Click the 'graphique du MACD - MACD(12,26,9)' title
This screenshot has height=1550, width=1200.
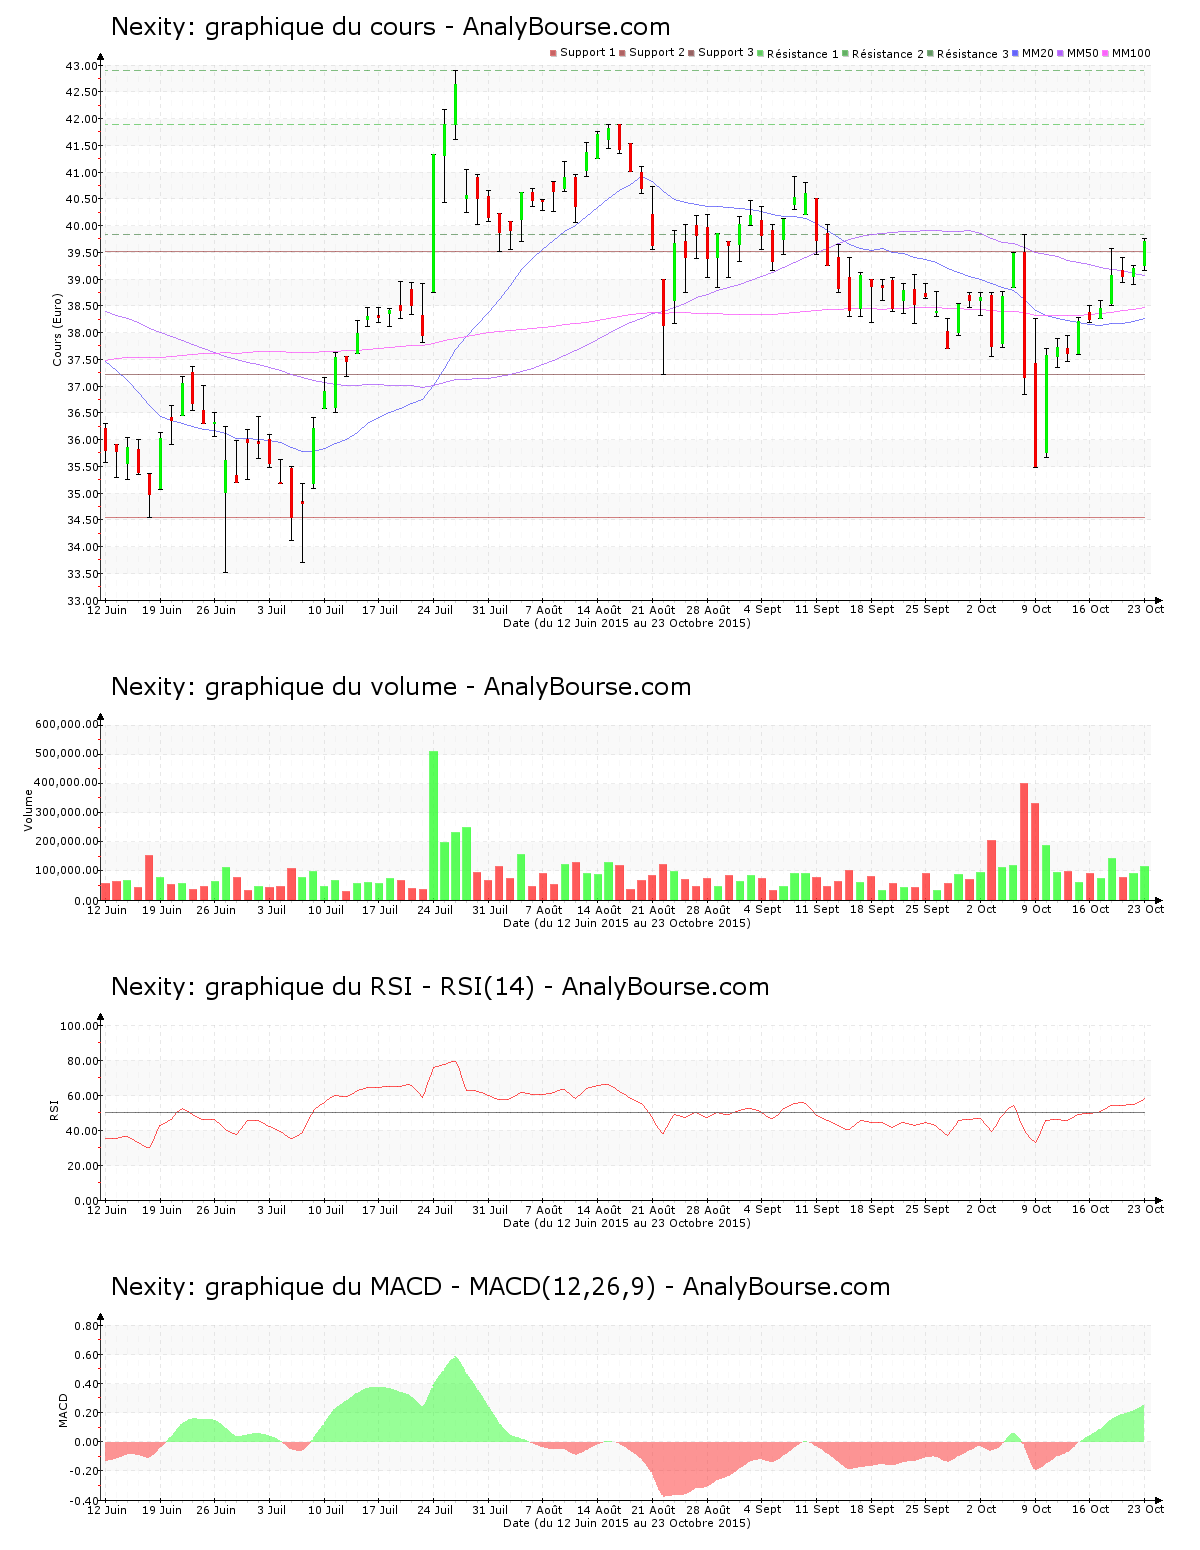(430, 1287)
